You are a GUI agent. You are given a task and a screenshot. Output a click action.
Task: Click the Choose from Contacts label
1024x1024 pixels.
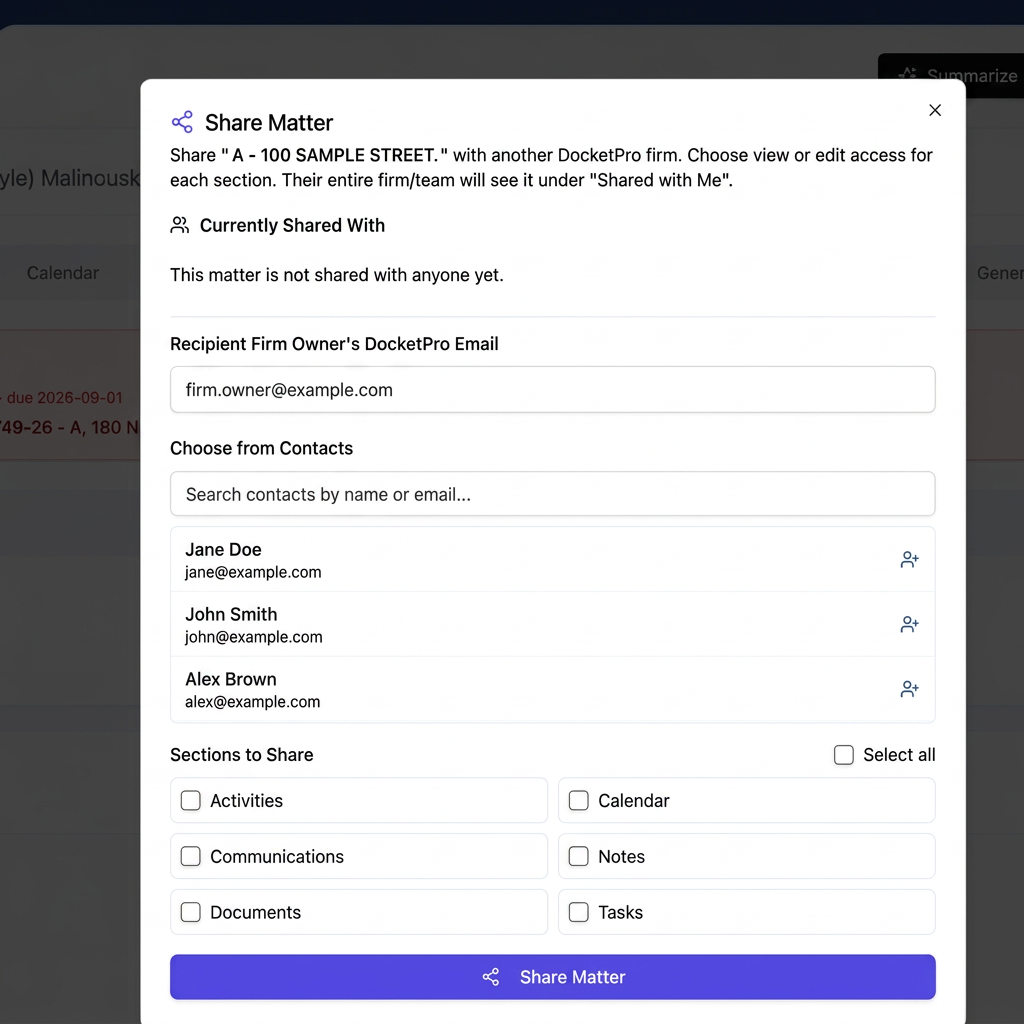261,449
